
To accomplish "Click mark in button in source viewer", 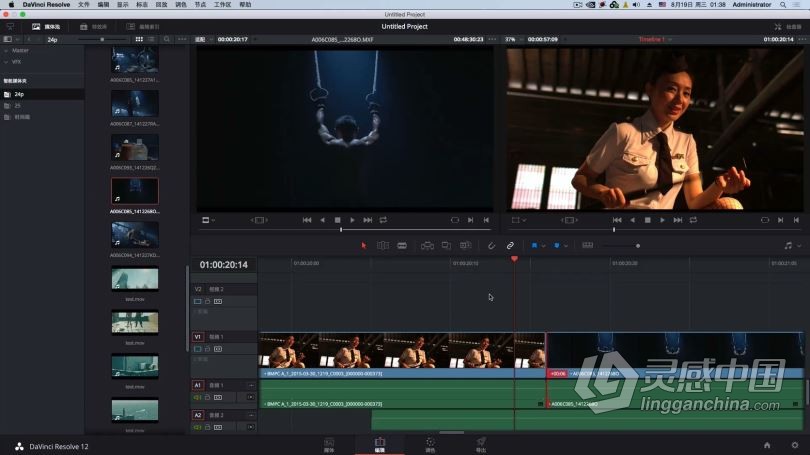I will coord(470,220).
